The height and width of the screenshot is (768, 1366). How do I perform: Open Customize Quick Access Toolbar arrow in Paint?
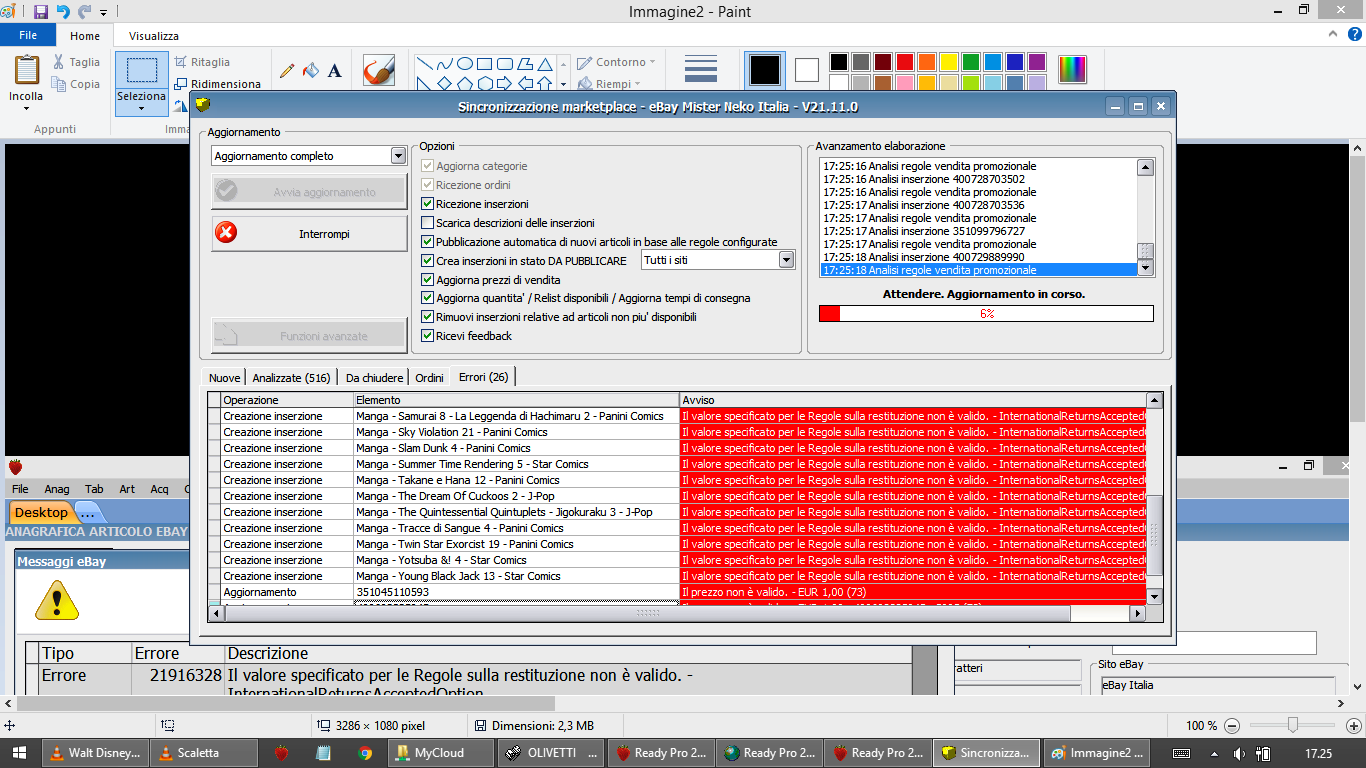tap(103, 13)
